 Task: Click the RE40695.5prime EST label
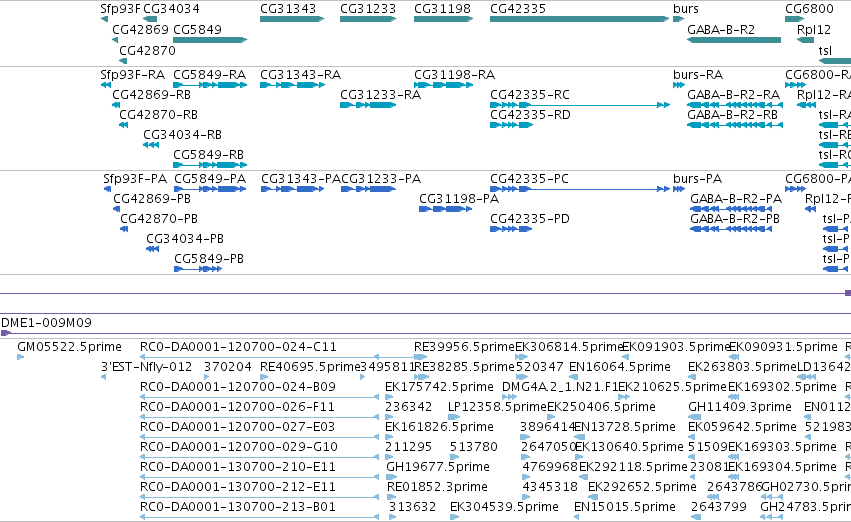[x=310, y=367]
